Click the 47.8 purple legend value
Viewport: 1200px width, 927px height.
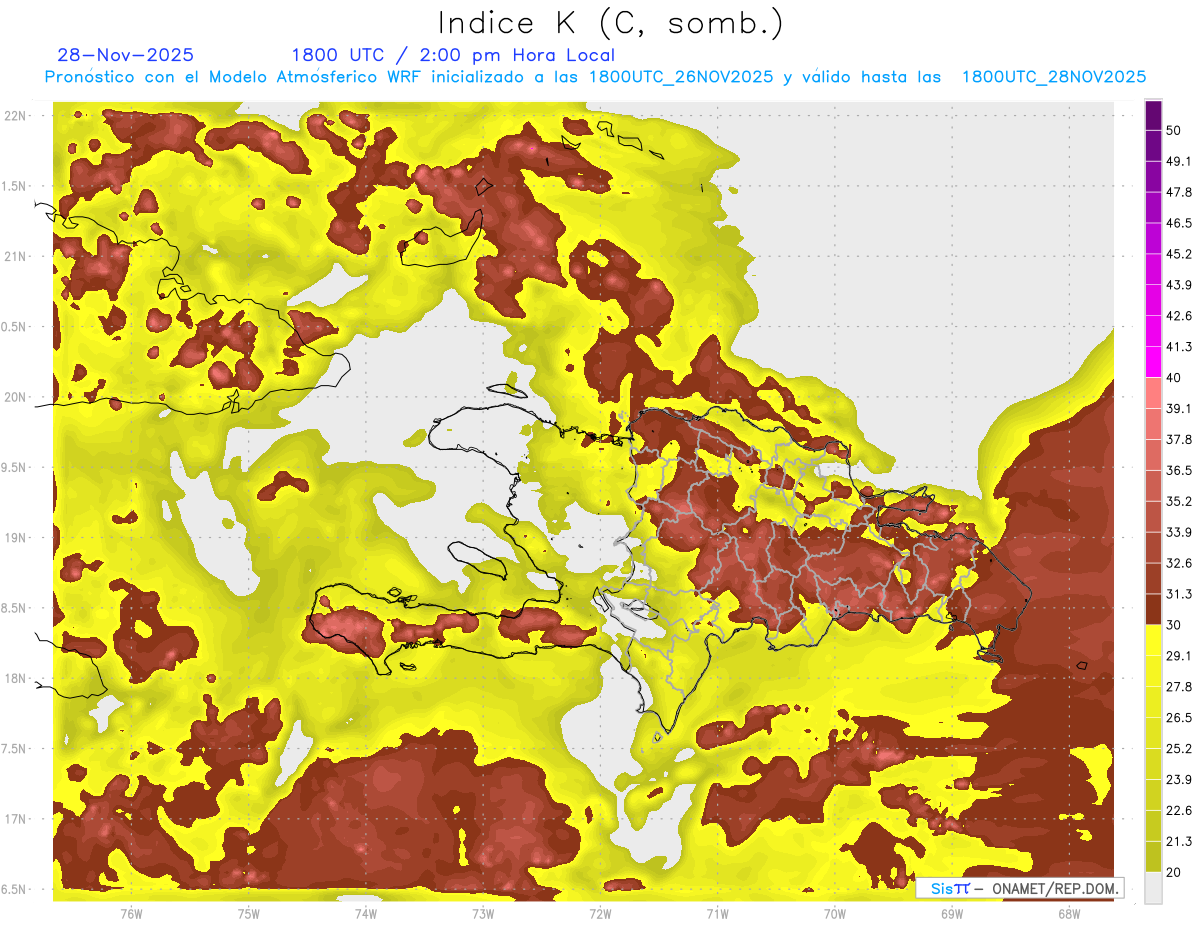tap(1179, 192)
